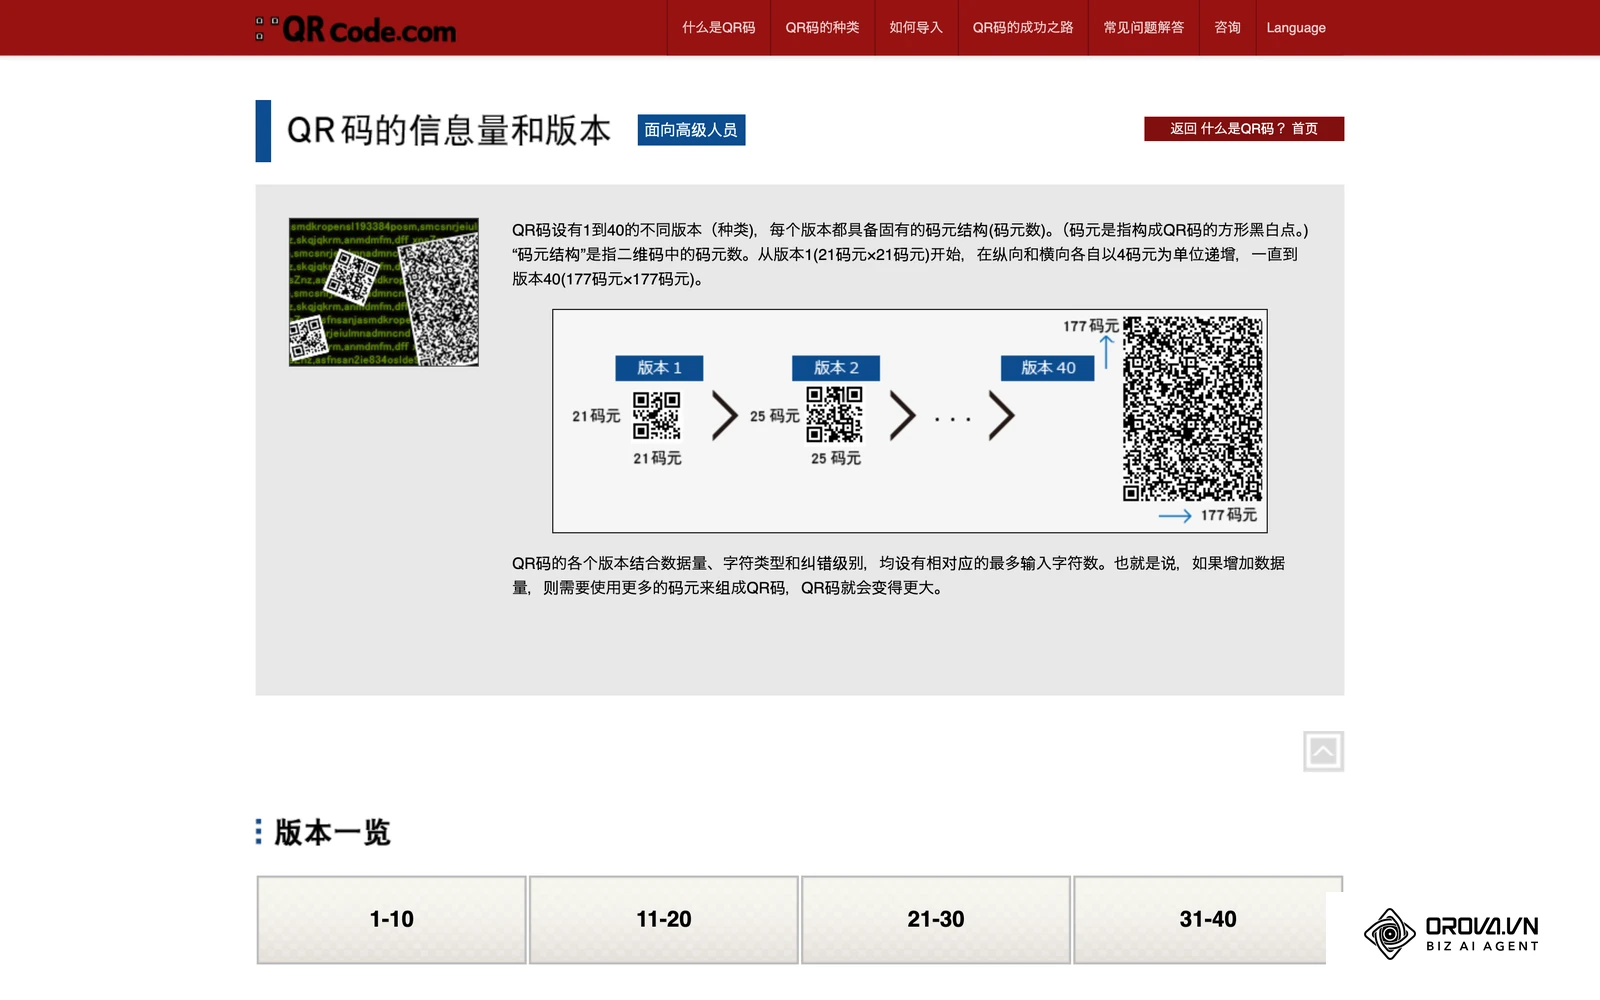Select the 31-40 version tab
The height and width of the screenshot is (1000, 1600).
[1208, 920]
